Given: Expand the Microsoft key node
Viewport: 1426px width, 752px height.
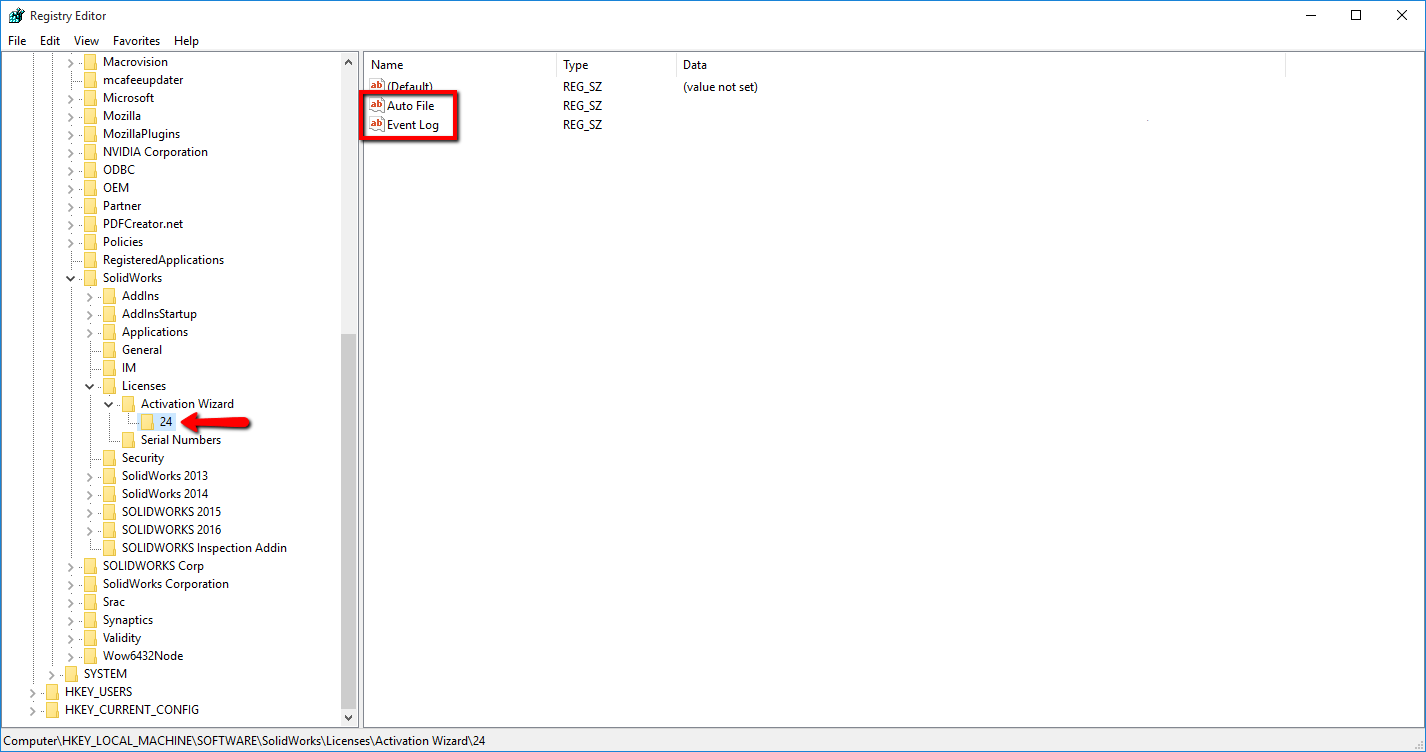Looking at the screenshot, I should [71, 98].
